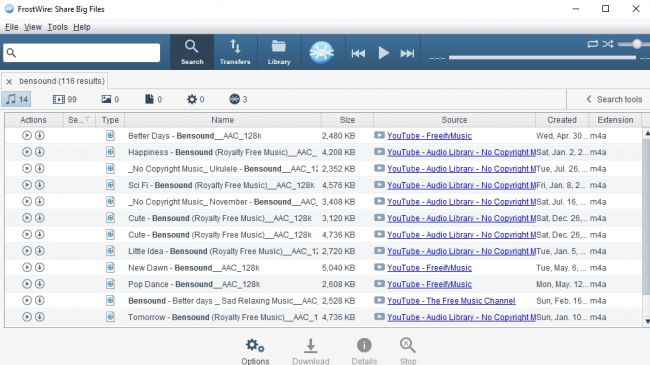650x365 pixels.
Task: Filter results by video (99)
Action: pyautogui.click(x=65, y=100)
